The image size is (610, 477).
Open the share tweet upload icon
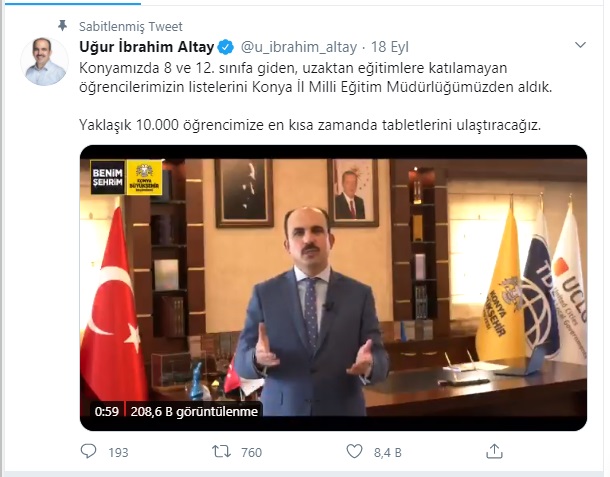pyautogui.click(x=494, y=451)
